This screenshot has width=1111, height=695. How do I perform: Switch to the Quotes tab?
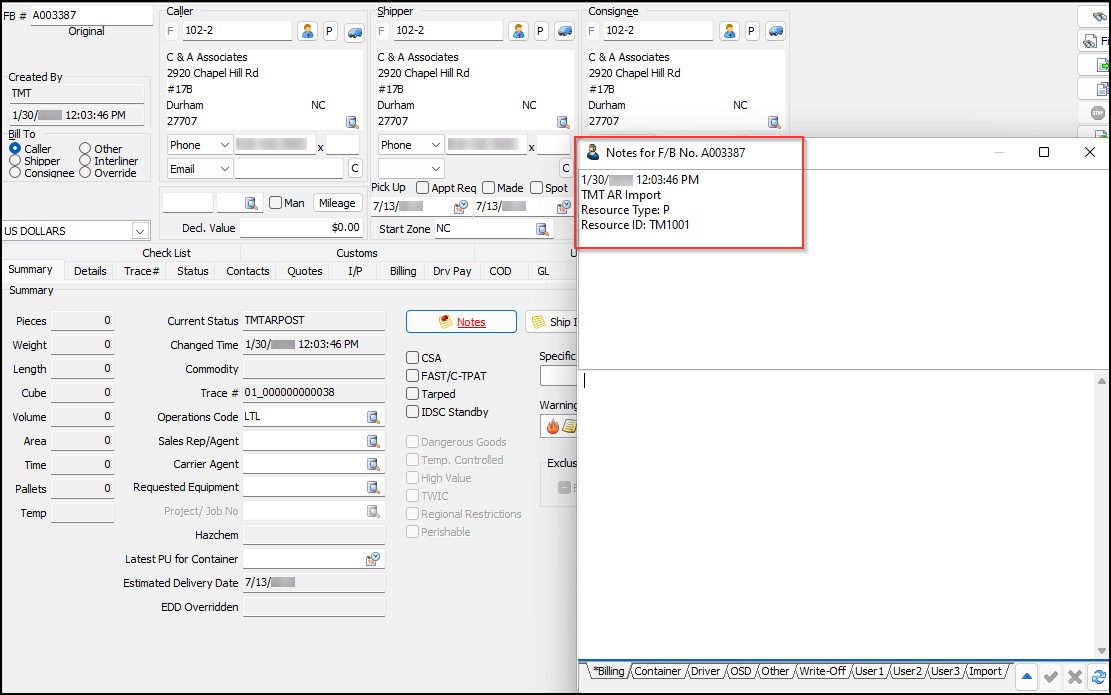point(305,271)
